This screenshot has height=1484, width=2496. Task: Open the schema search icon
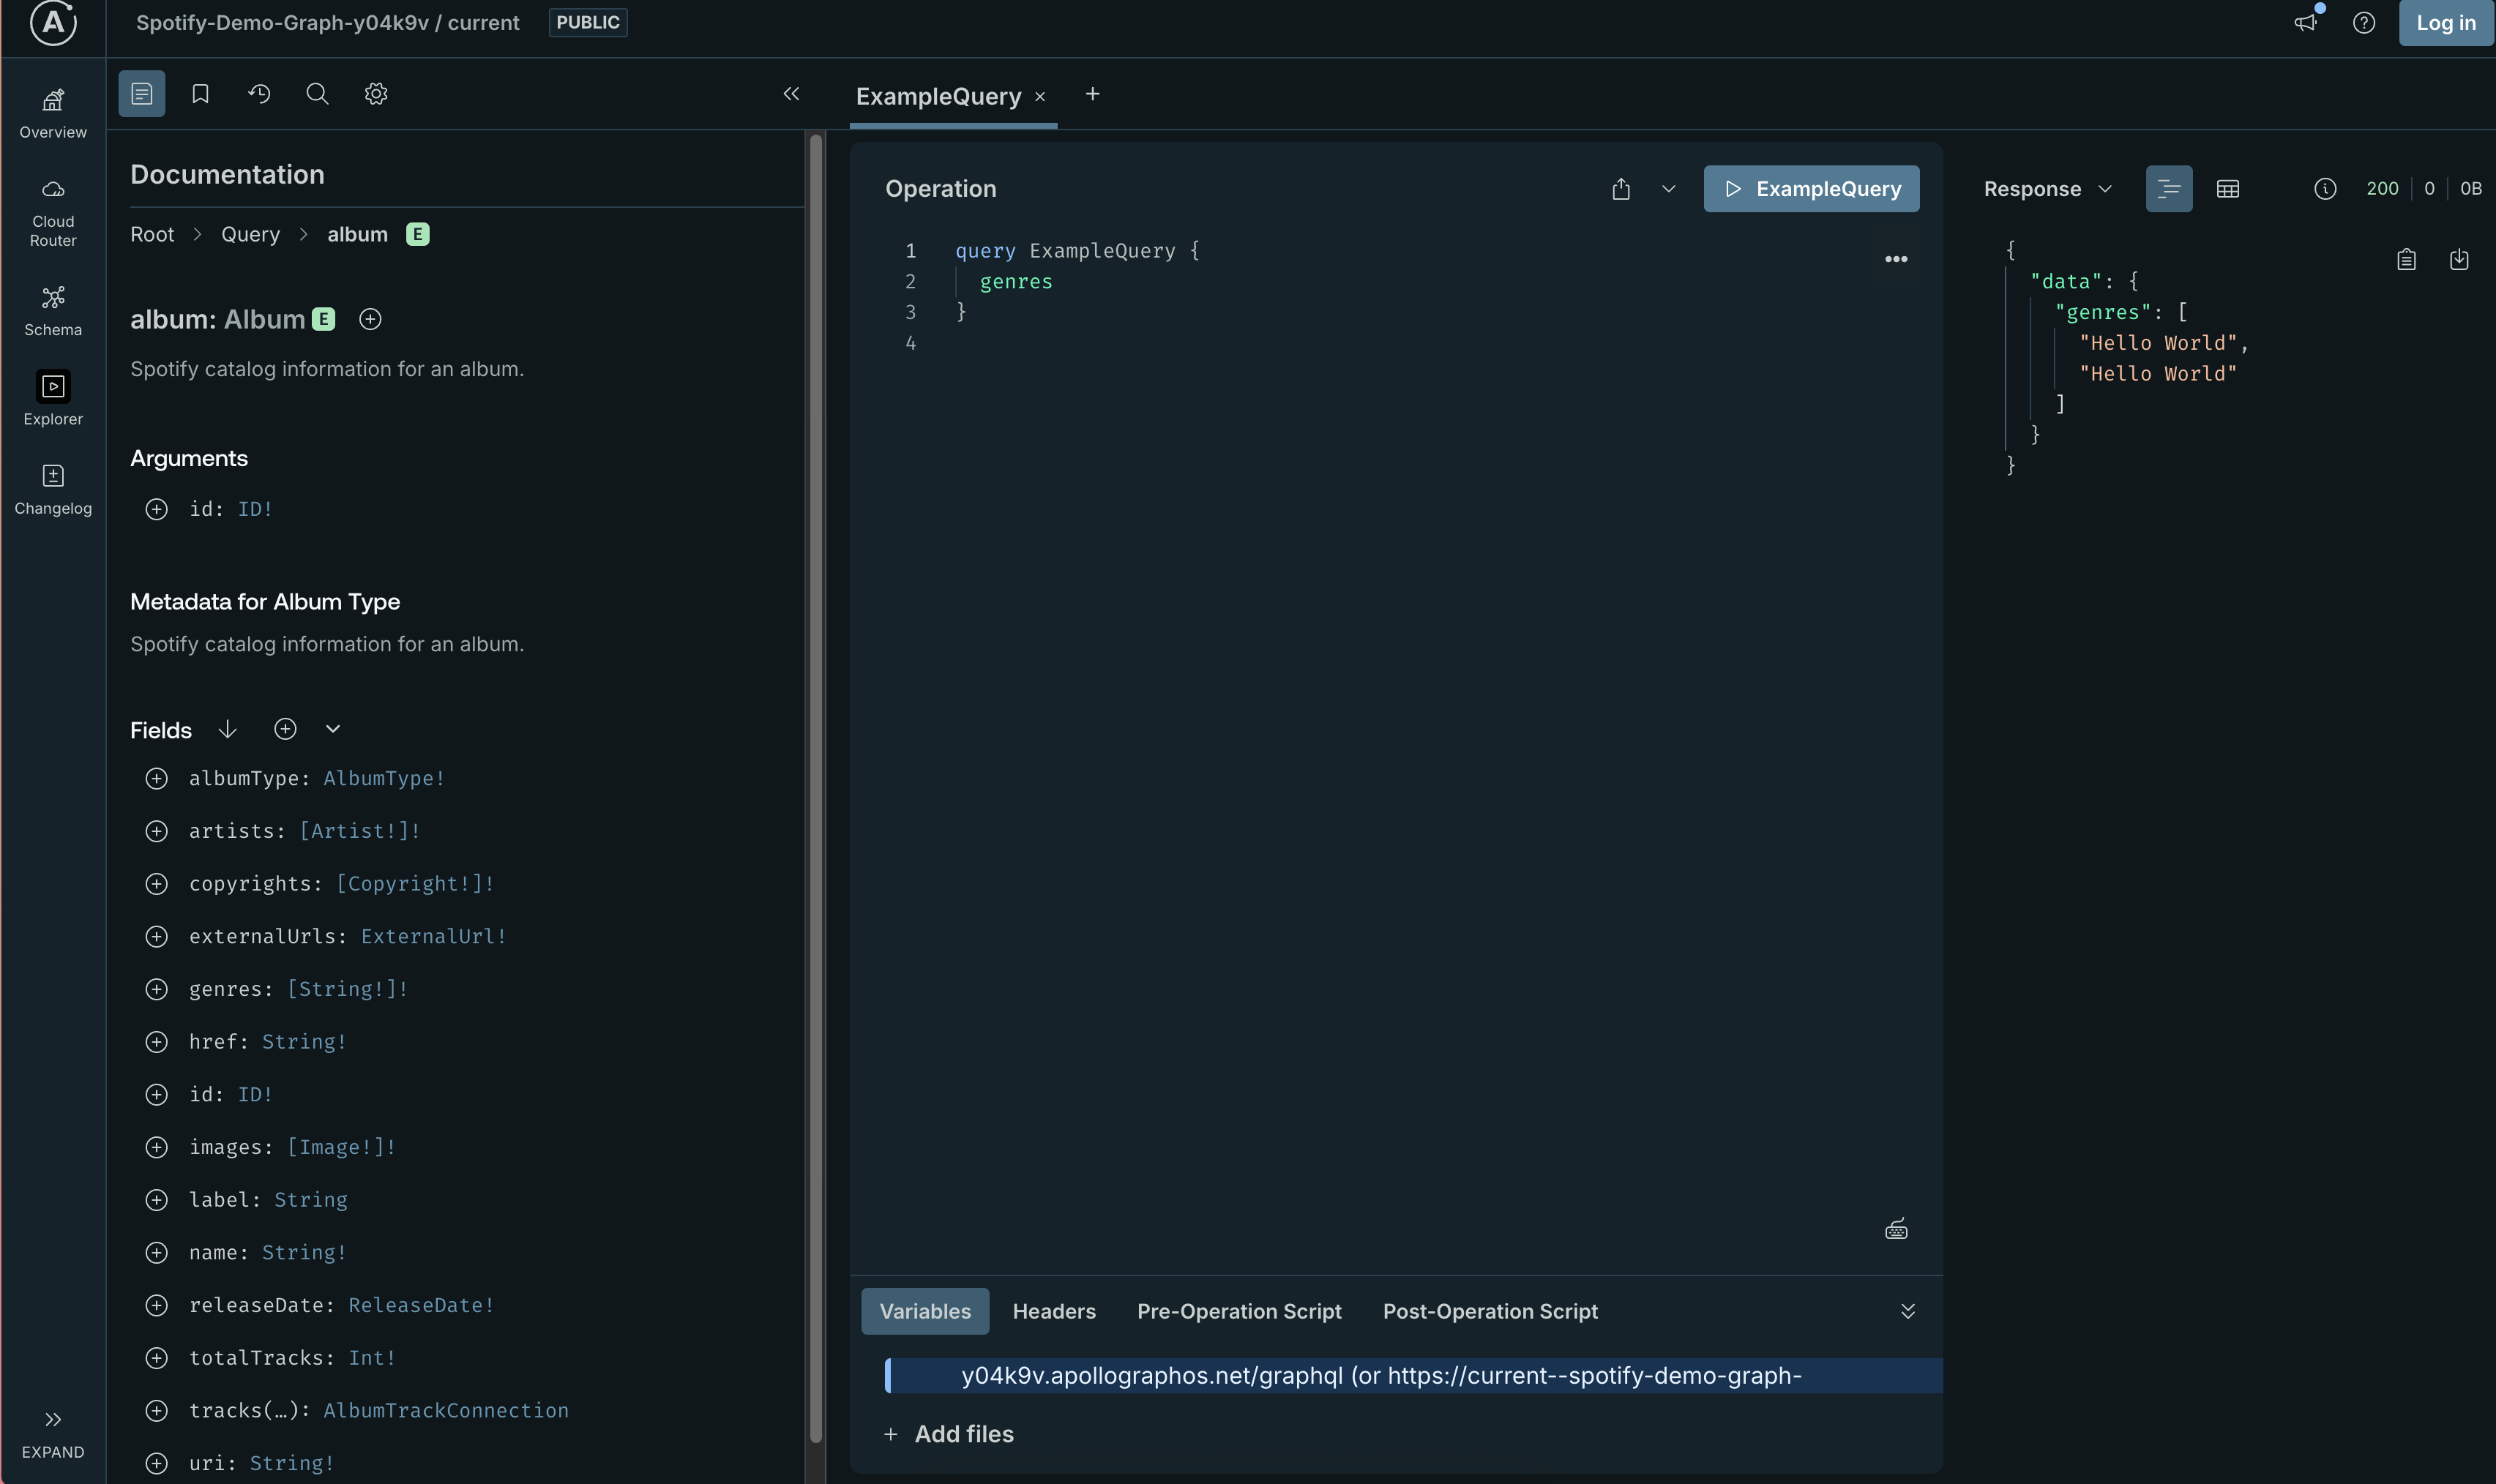pos(317,94)
